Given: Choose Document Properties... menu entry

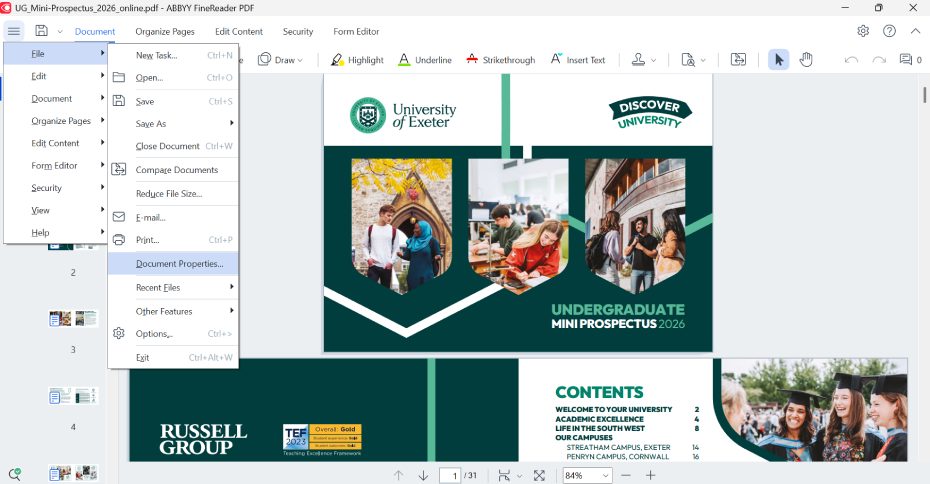Looking at the screenshot, I should tap(173, 263).
